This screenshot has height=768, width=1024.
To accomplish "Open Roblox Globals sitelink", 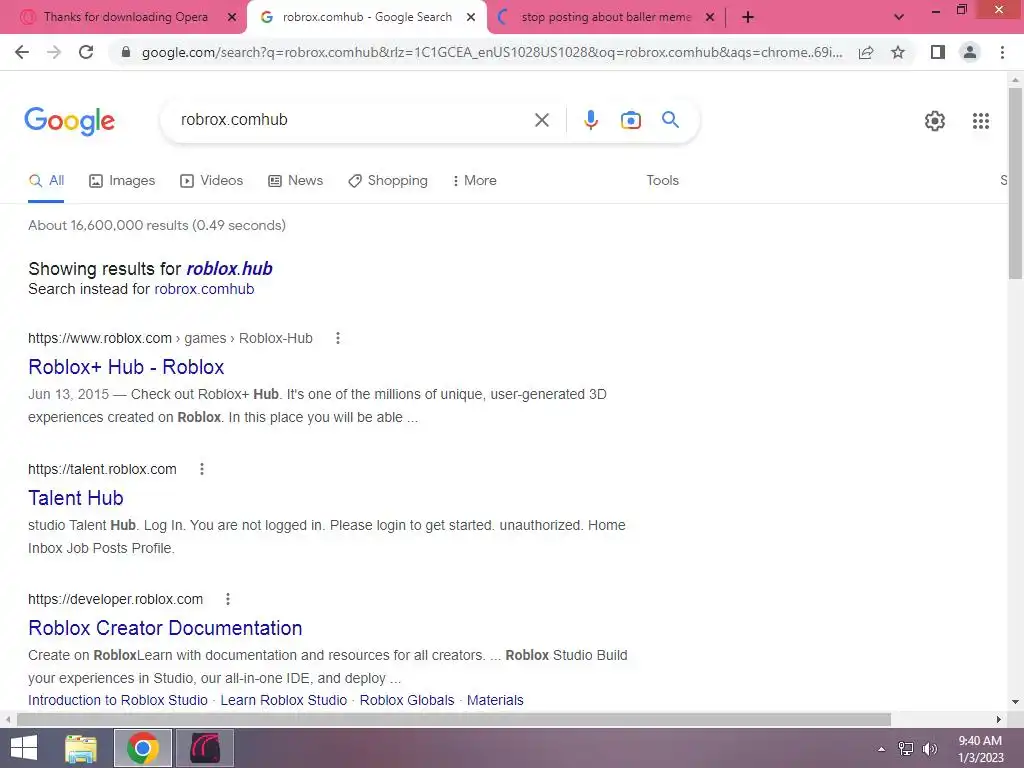I will tap(407, 700).
